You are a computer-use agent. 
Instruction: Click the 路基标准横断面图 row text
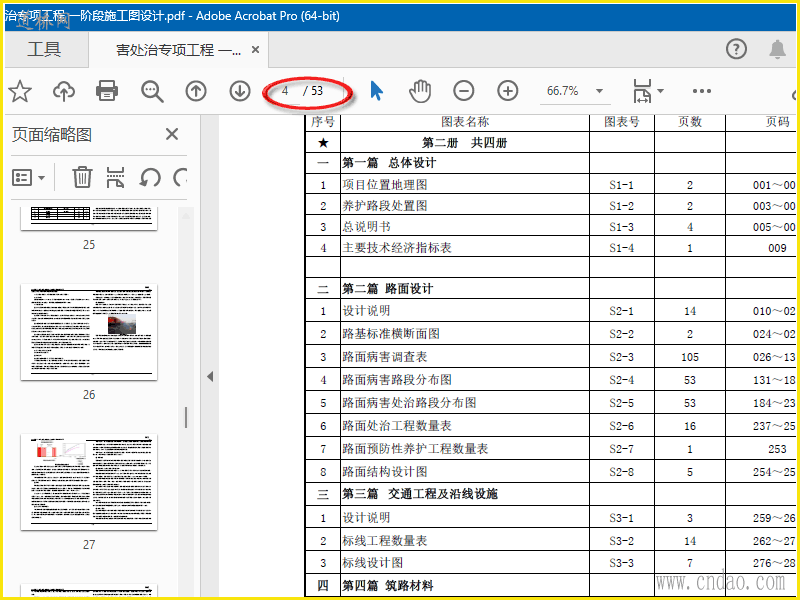coord(391,334)
